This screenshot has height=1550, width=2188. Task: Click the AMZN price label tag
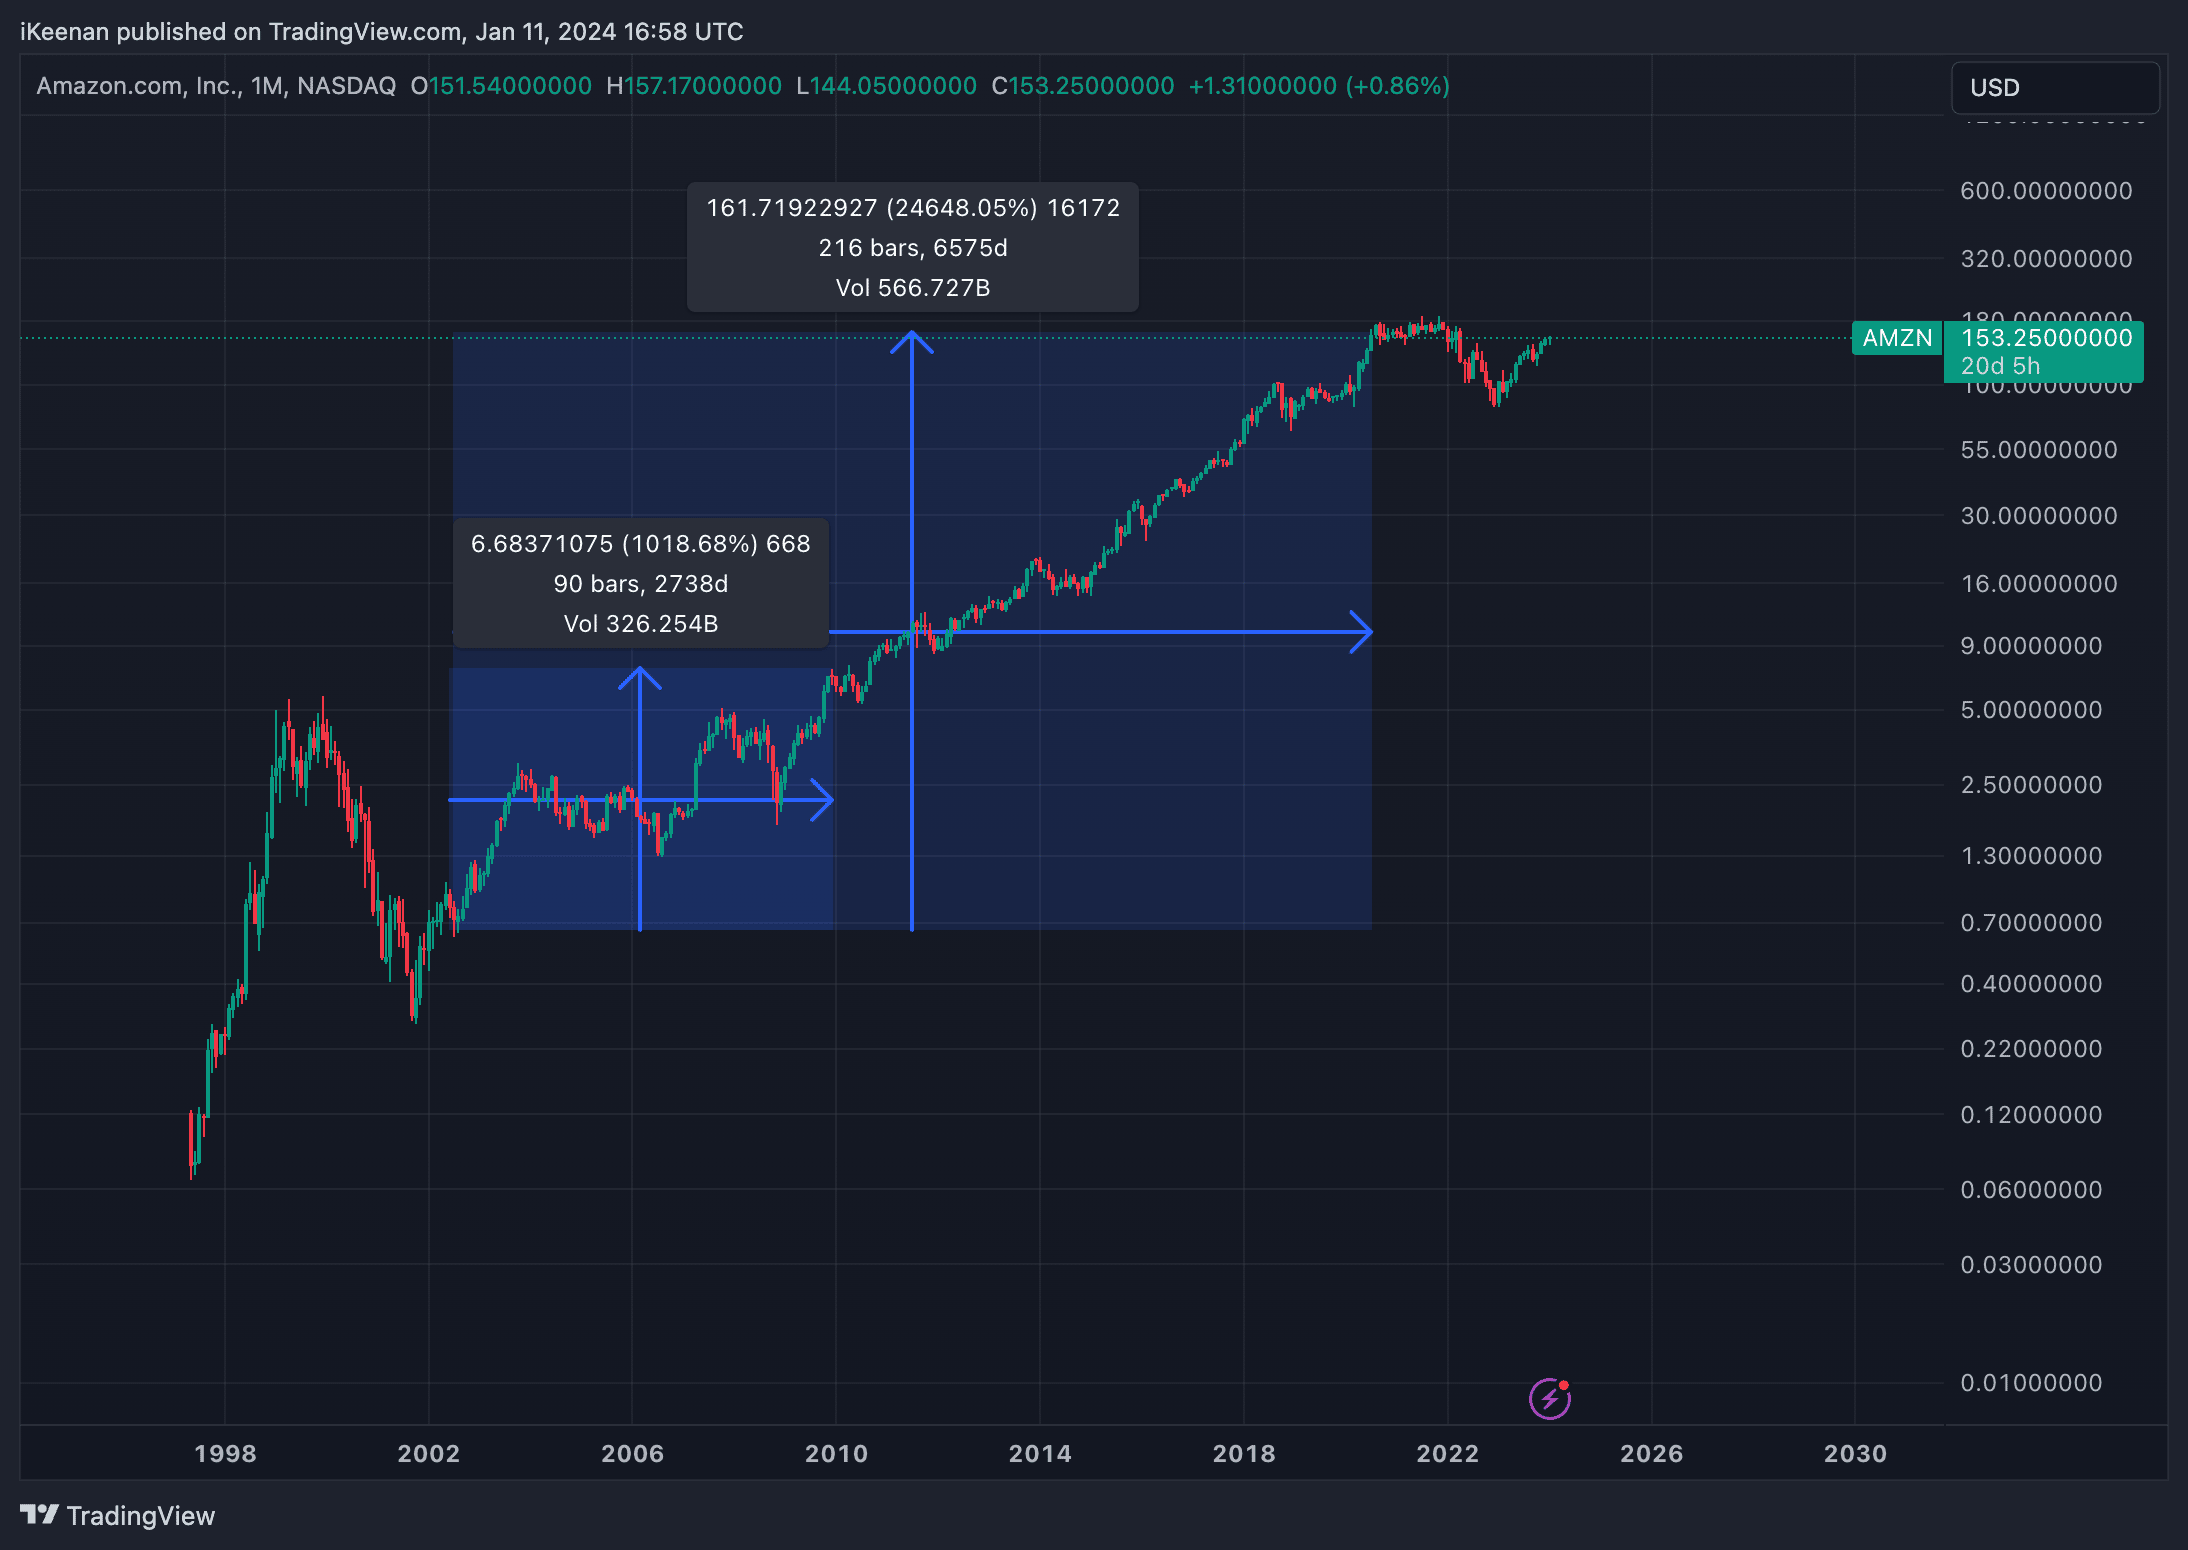coord(1897,338)
